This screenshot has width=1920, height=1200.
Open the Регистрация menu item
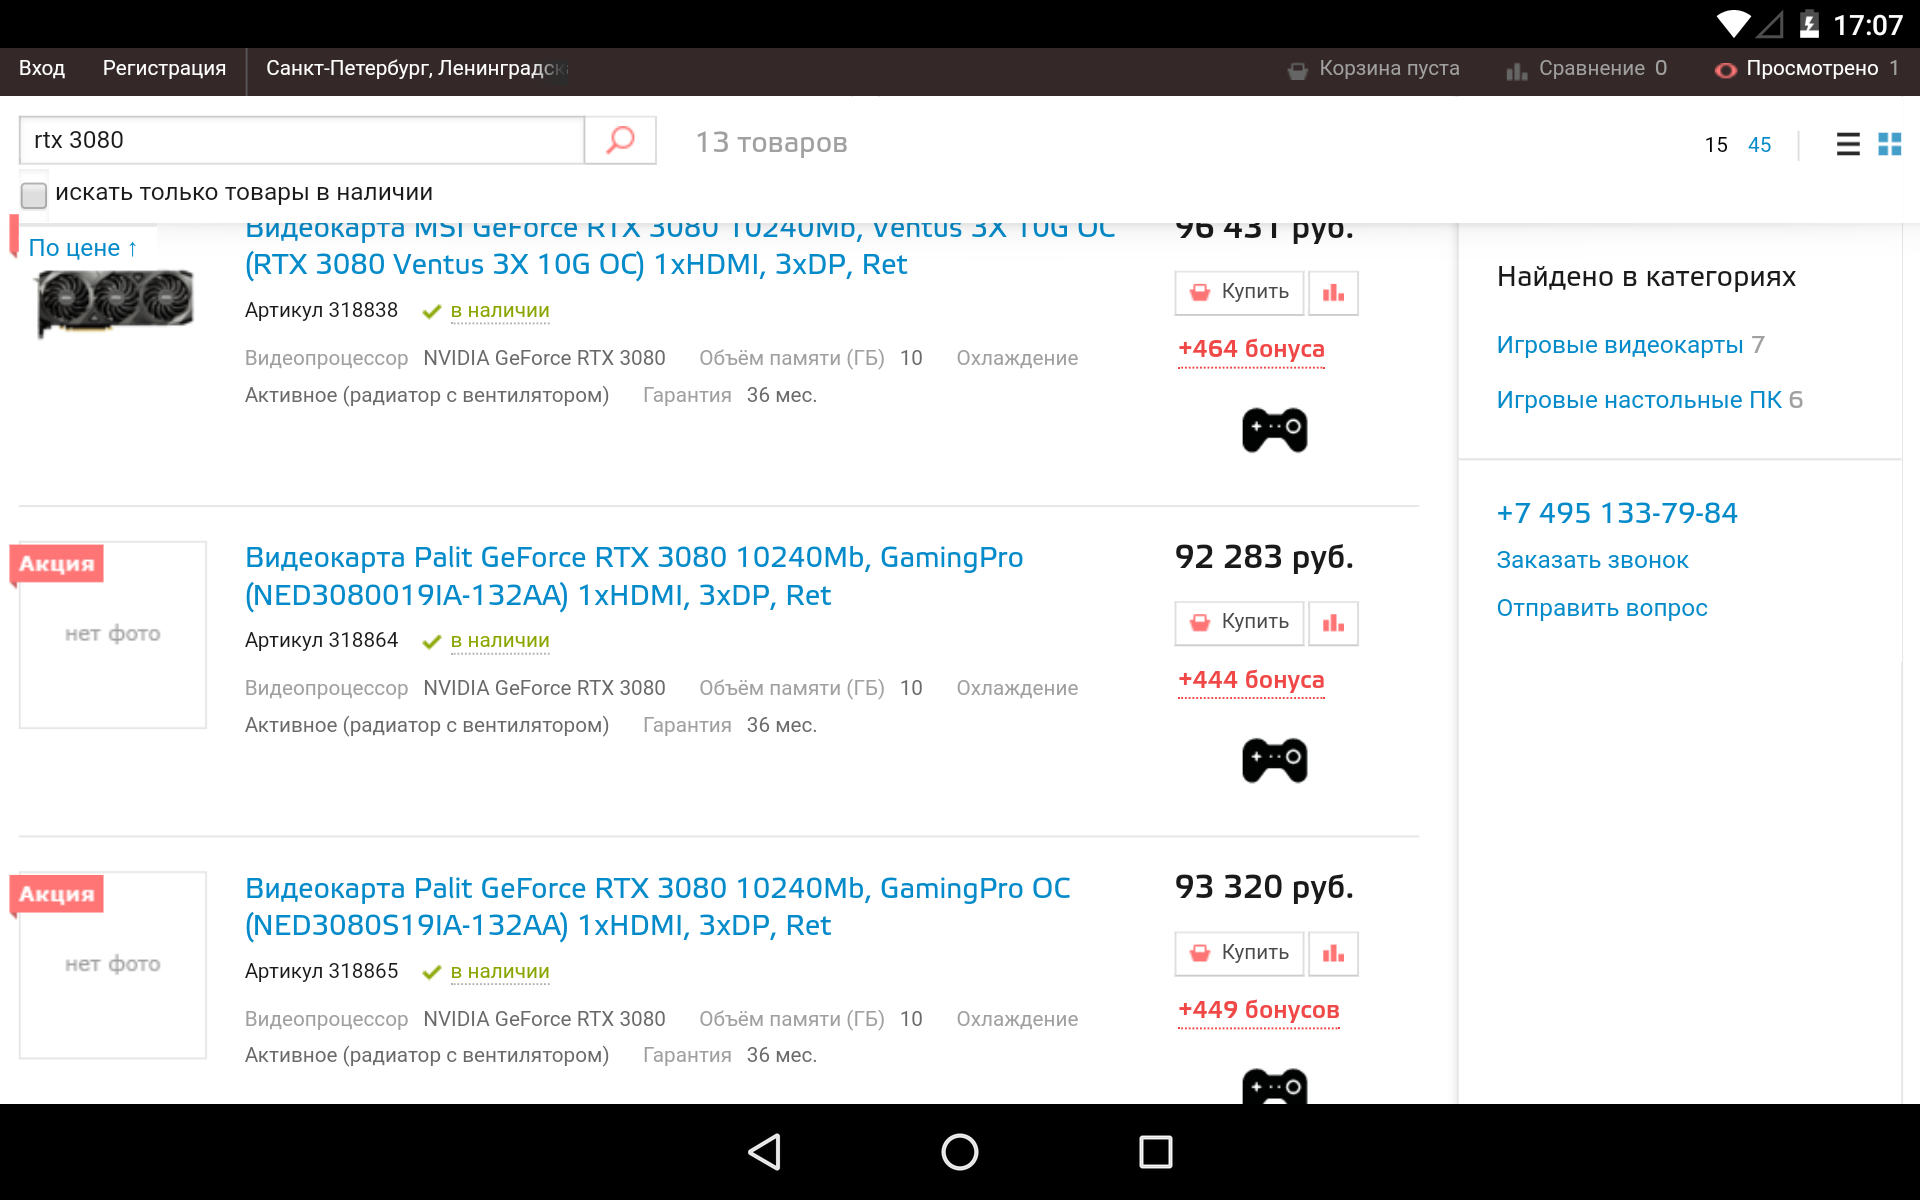coord(164,68)
